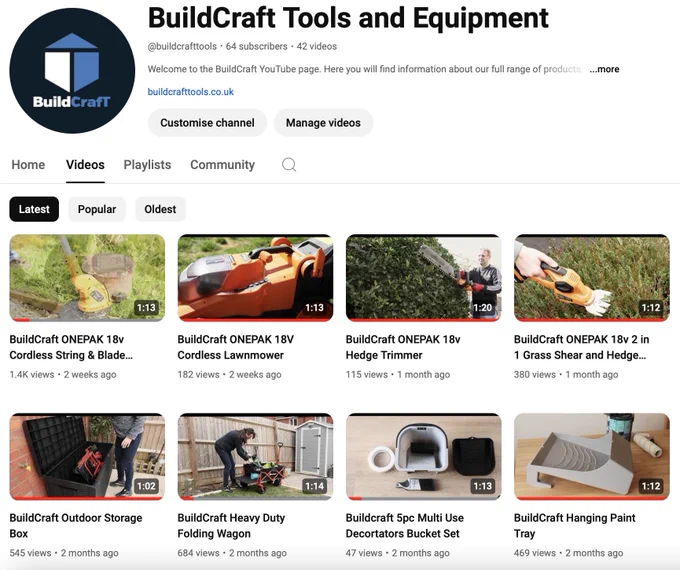Click title 'BuildCraft ONEPAK 18v Hedge Trimmer'
The image size is (680, 570).
(x=403, y=347)
